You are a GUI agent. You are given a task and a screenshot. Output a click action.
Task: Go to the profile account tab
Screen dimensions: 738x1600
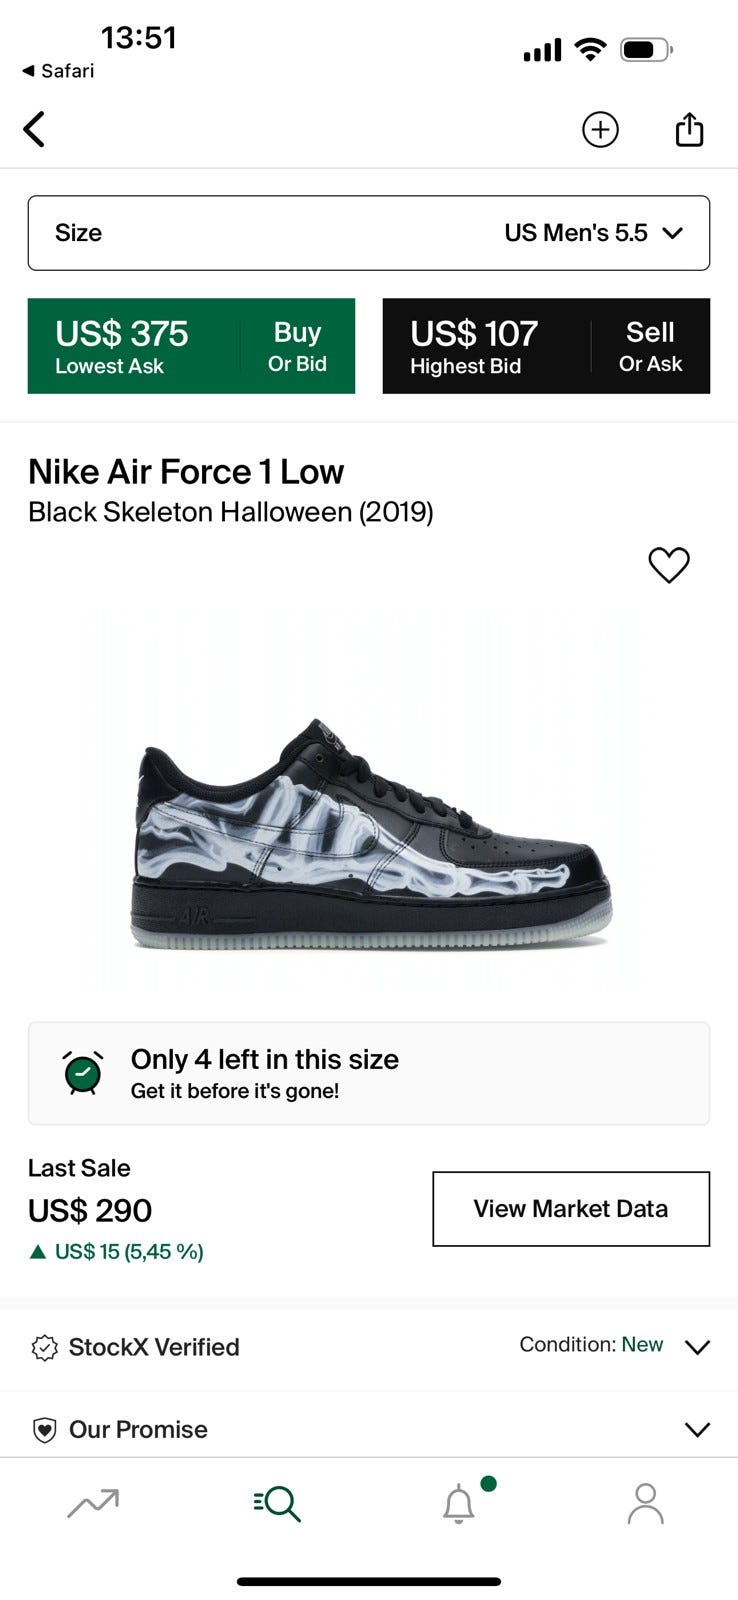pos(645,1503)
